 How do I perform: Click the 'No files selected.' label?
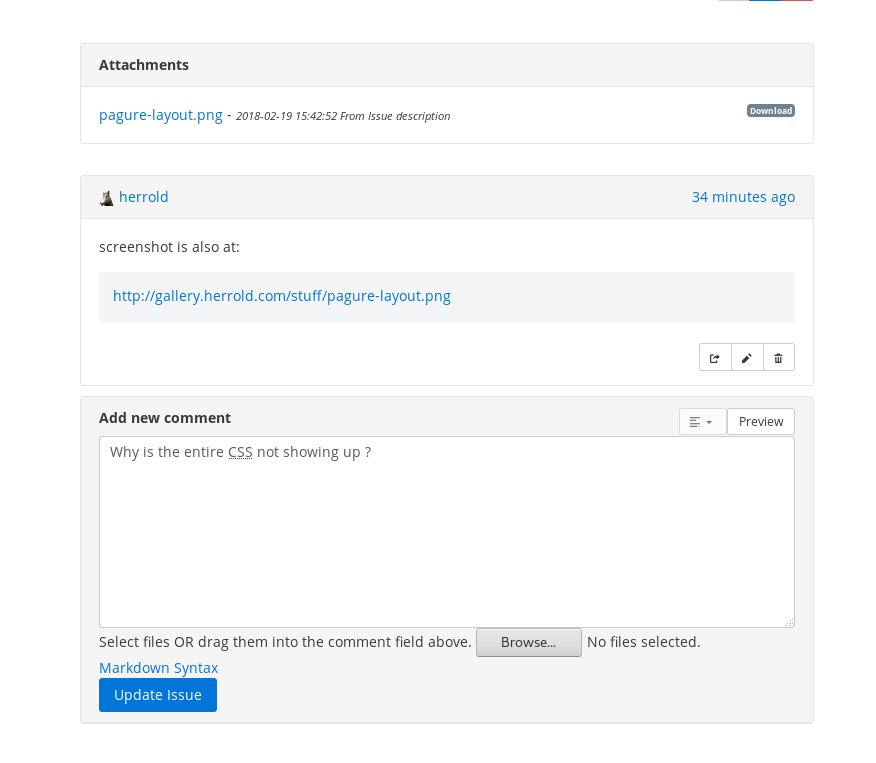644,642
